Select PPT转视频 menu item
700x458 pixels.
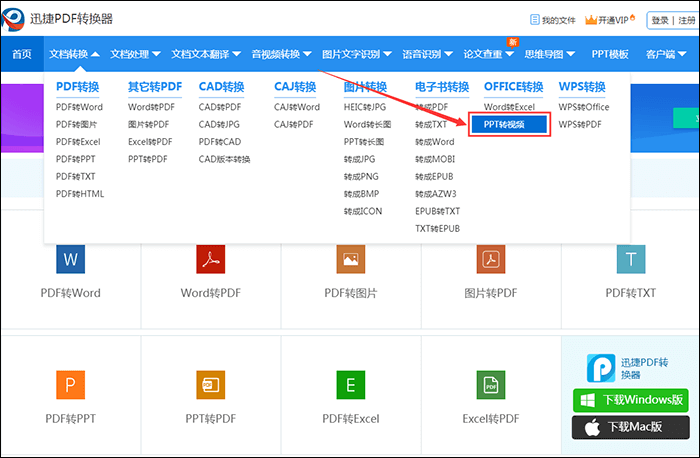[509, 125]
